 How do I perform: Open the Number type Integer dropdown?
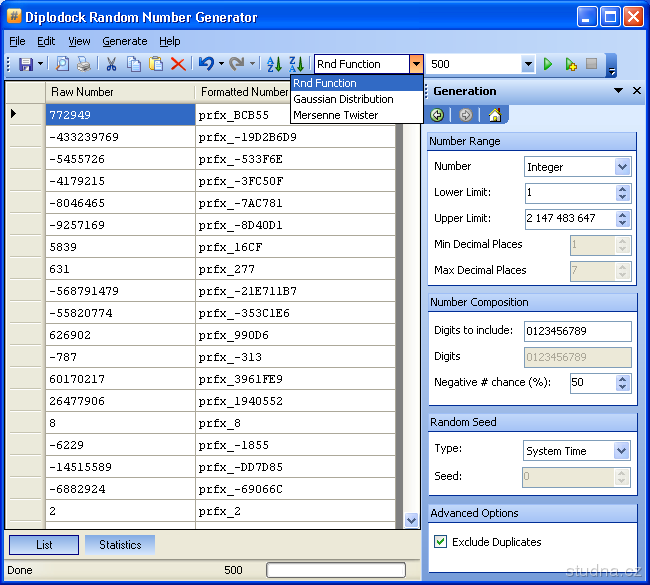(622, 167)
